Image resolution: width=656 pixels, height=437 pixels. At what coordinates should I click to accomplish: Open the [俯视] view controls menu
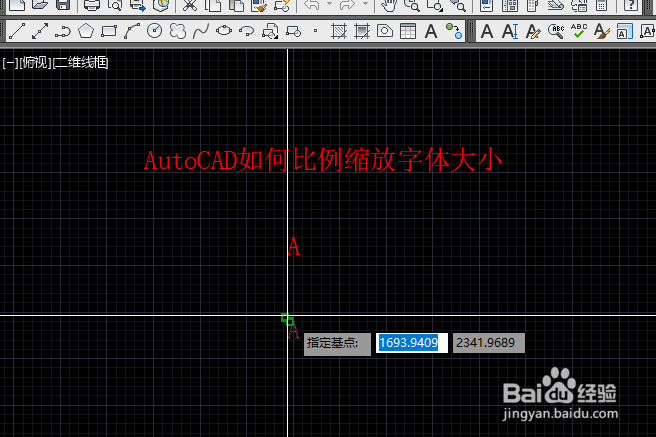(36, 63)
